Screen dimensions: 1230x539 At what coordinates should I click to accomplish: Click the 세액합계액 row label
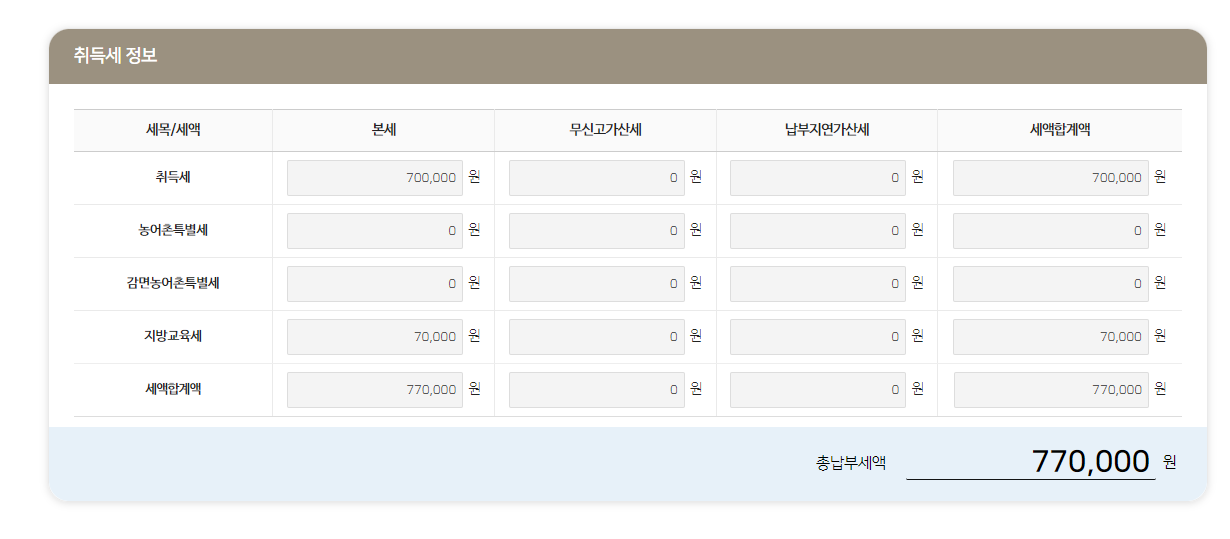pyautogui.click(x=173, y=390)
